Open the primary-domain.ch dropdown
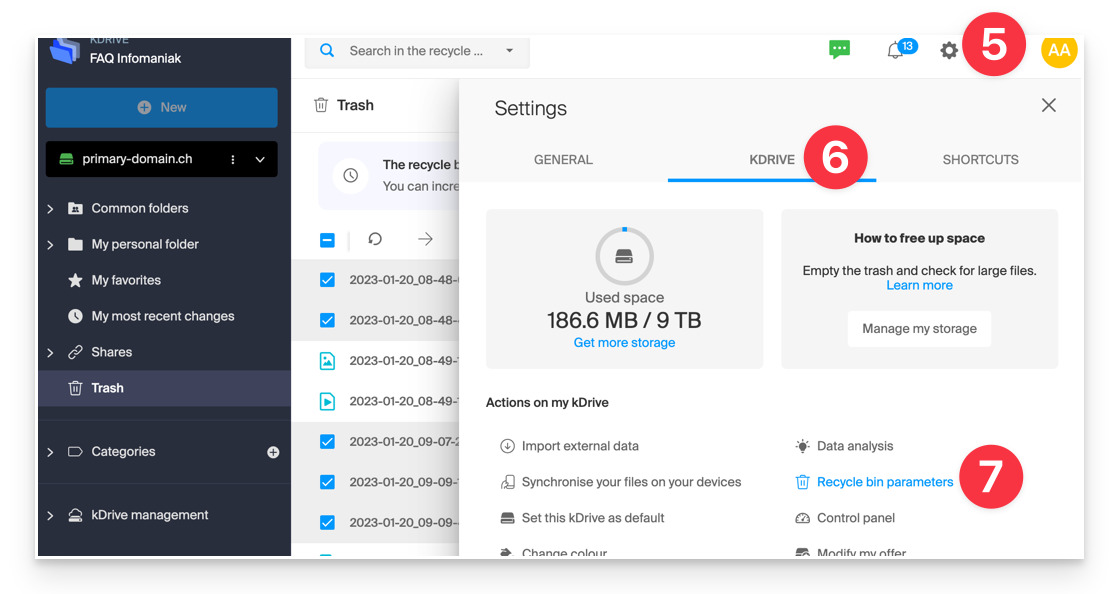Screen dimensions: 1119x594 (x=259, y=159)
